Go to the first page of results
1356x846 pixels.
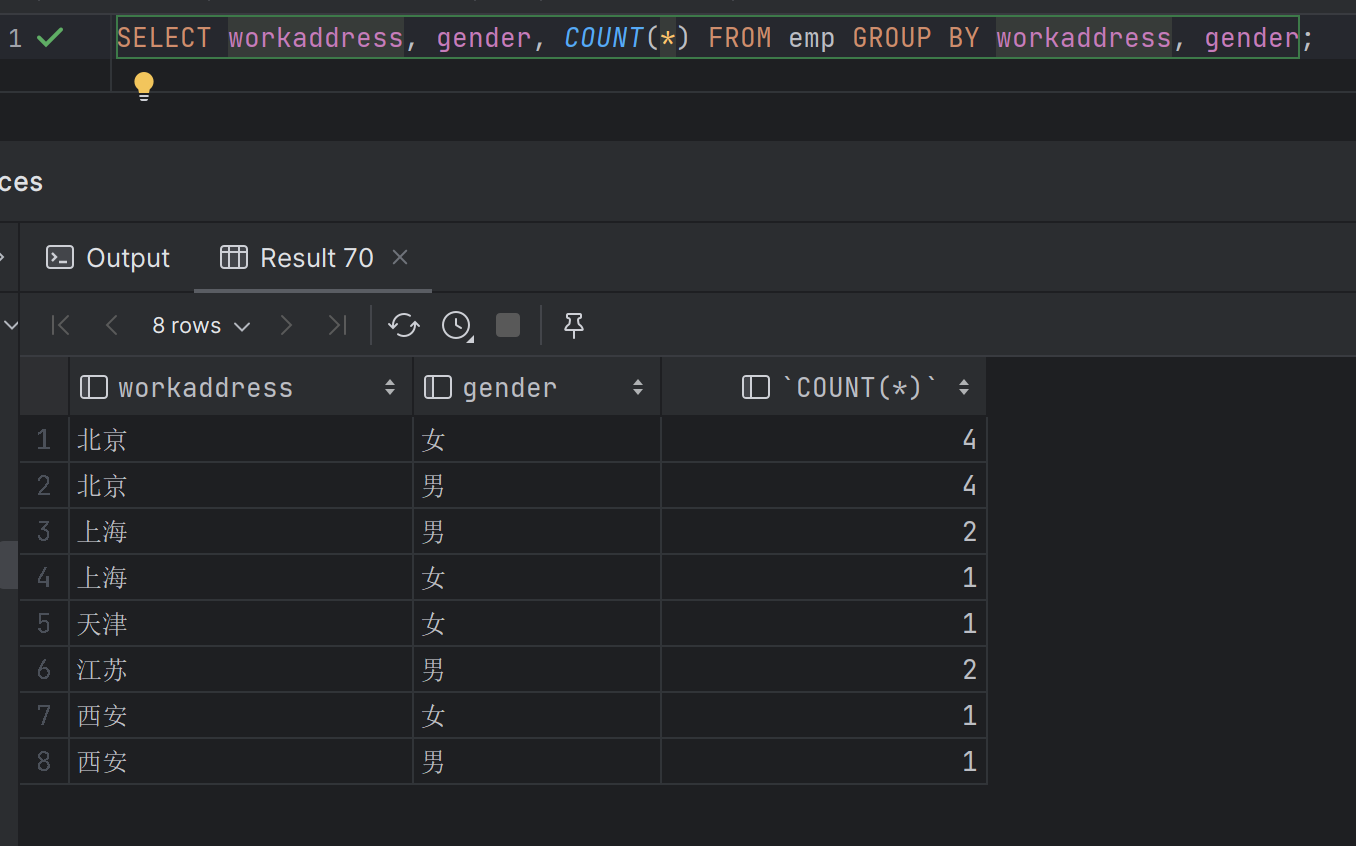60,325
